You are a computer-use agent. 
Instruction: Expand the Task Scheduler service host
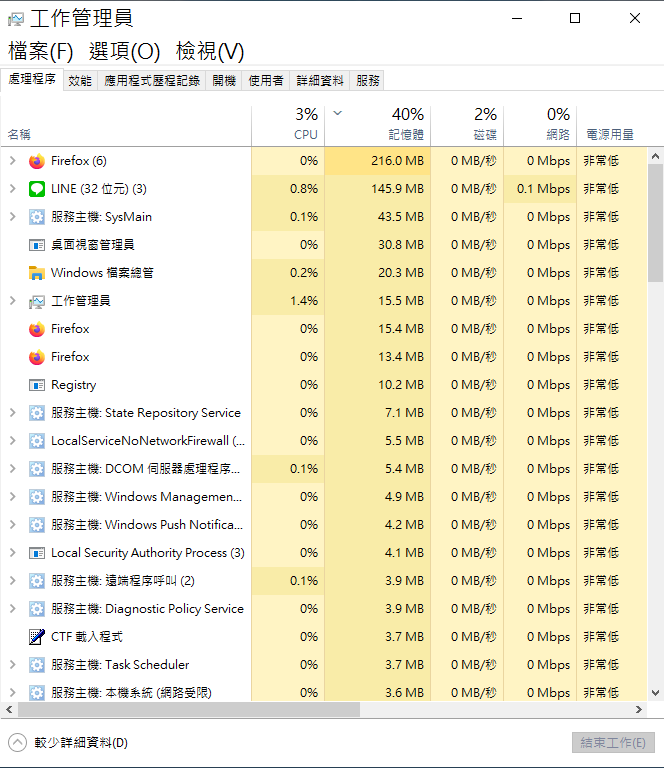point(13,665)
